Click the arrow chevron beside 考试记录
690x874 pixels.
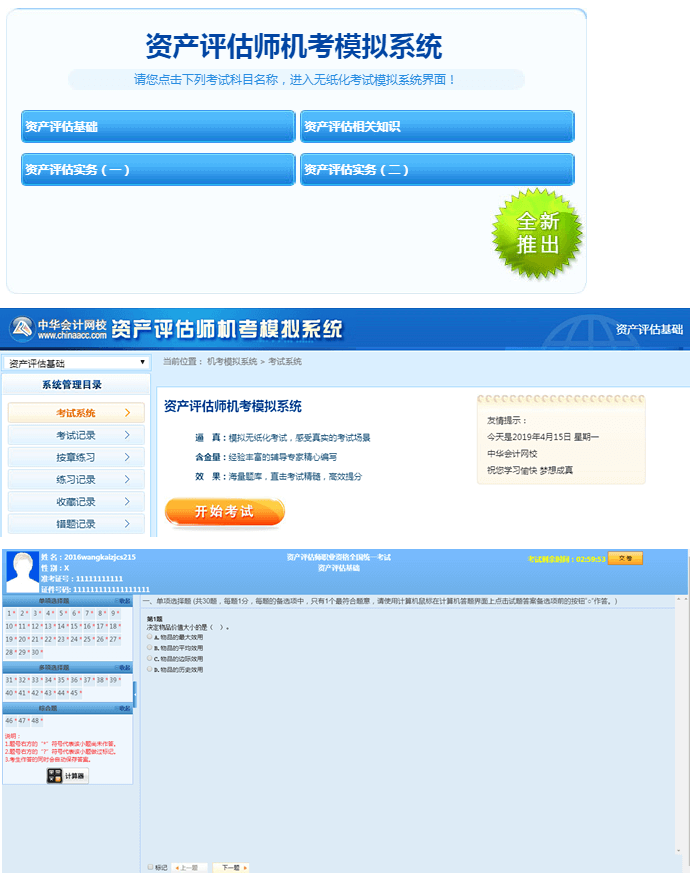pyautogui.click(x=128, y=435)
